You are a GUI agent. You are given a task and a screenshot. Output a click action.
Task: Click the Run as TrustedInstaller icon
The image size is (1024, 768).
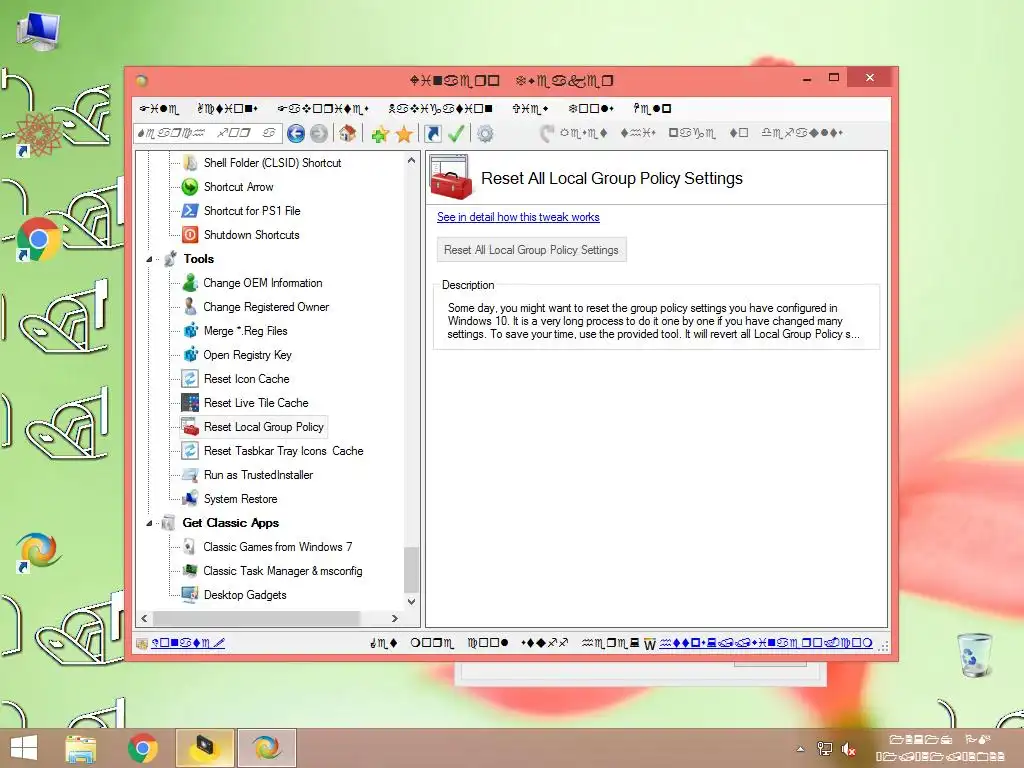point(190,475)
